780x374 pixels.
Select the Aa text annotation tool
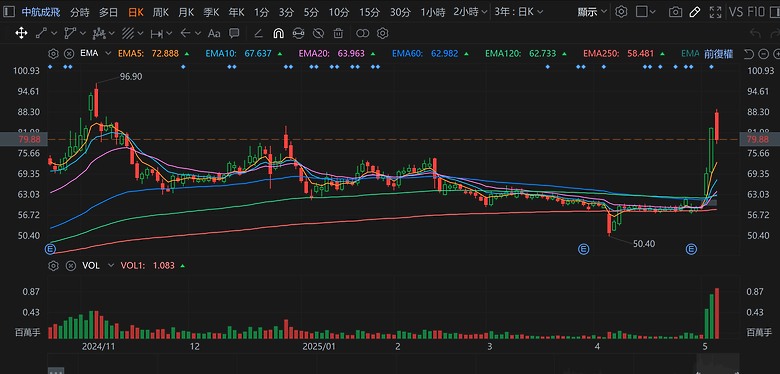point(214,33)
